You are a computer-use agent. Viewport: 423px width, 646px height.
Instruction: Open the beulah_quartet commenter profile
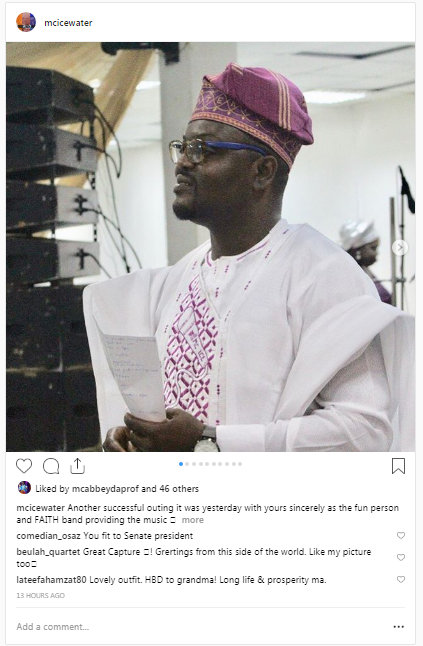pyautogui.click(x=49, y=552)
